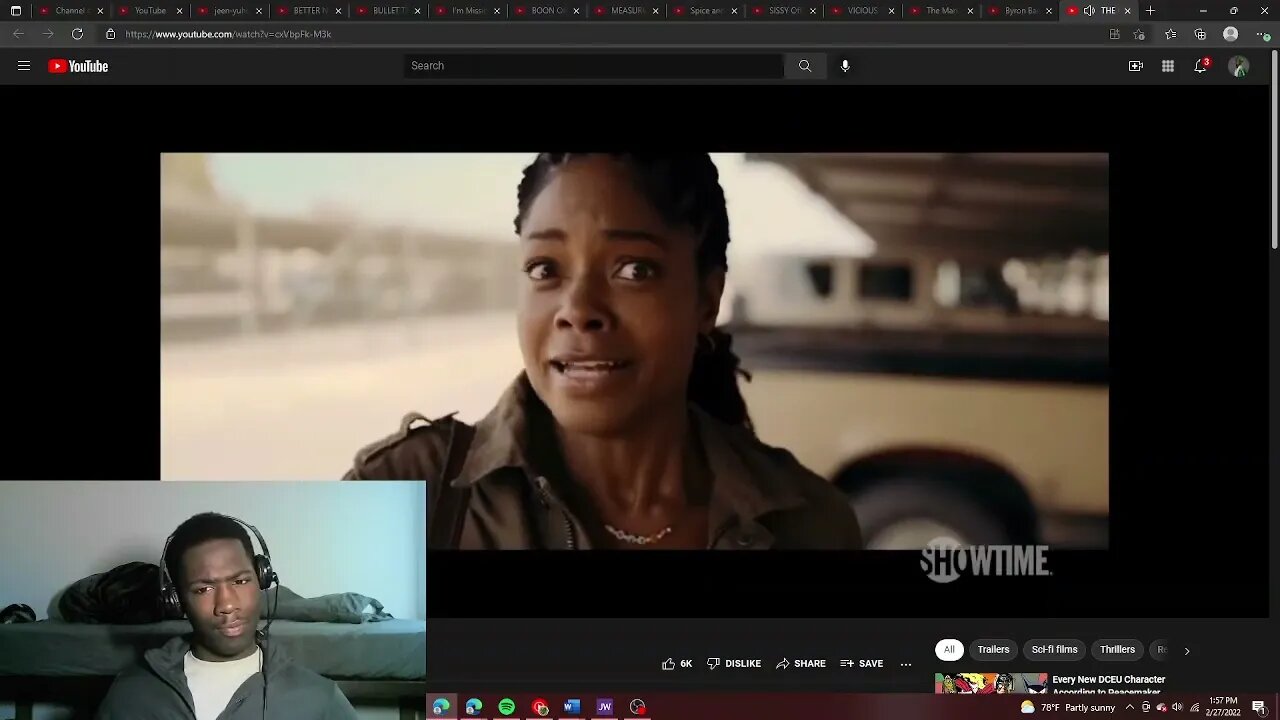Click the page vertical scrollbar
This screenshot has width=1280, height=720.
(x=1274, y=150)
